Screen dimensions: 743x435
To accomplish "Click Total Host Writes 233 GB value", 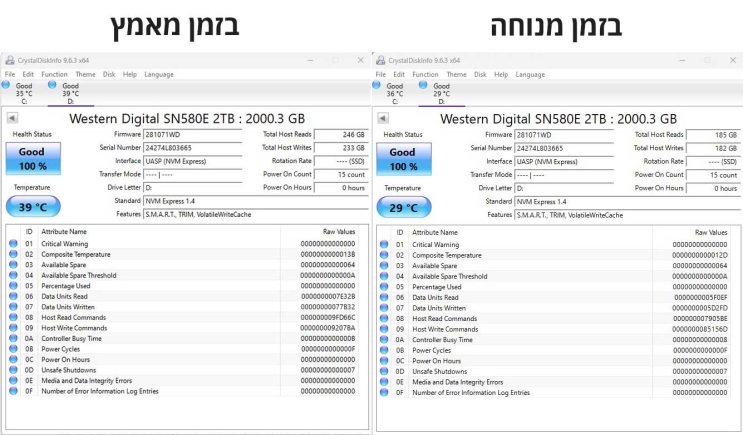I will pos(341,148).
